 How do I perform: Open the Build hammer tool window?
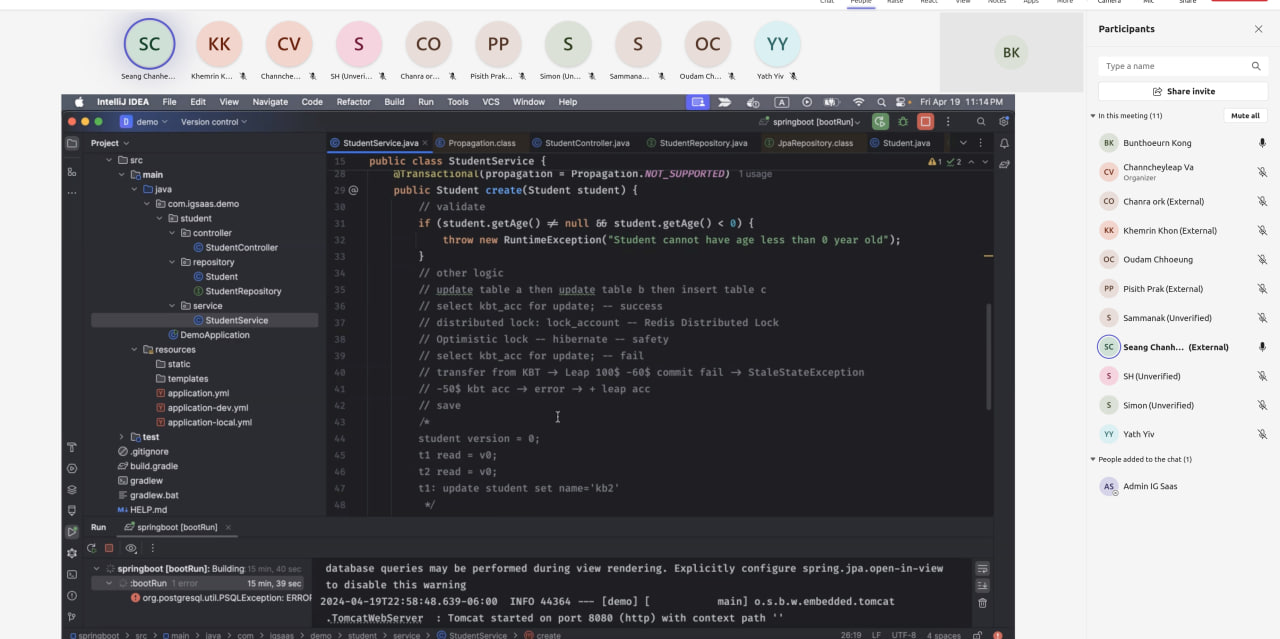(72, 447)
